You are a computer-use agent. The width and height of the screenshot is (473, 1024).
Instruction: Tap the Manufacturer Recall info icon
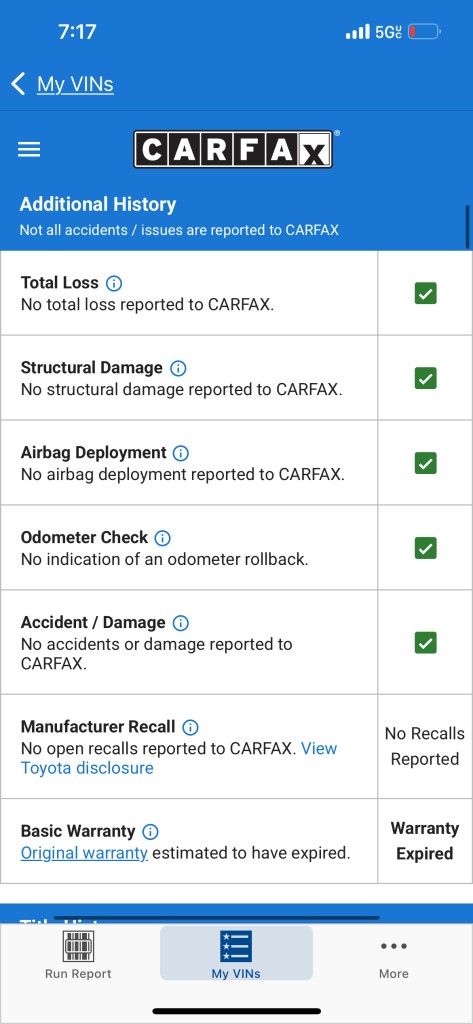pos(190,728)
